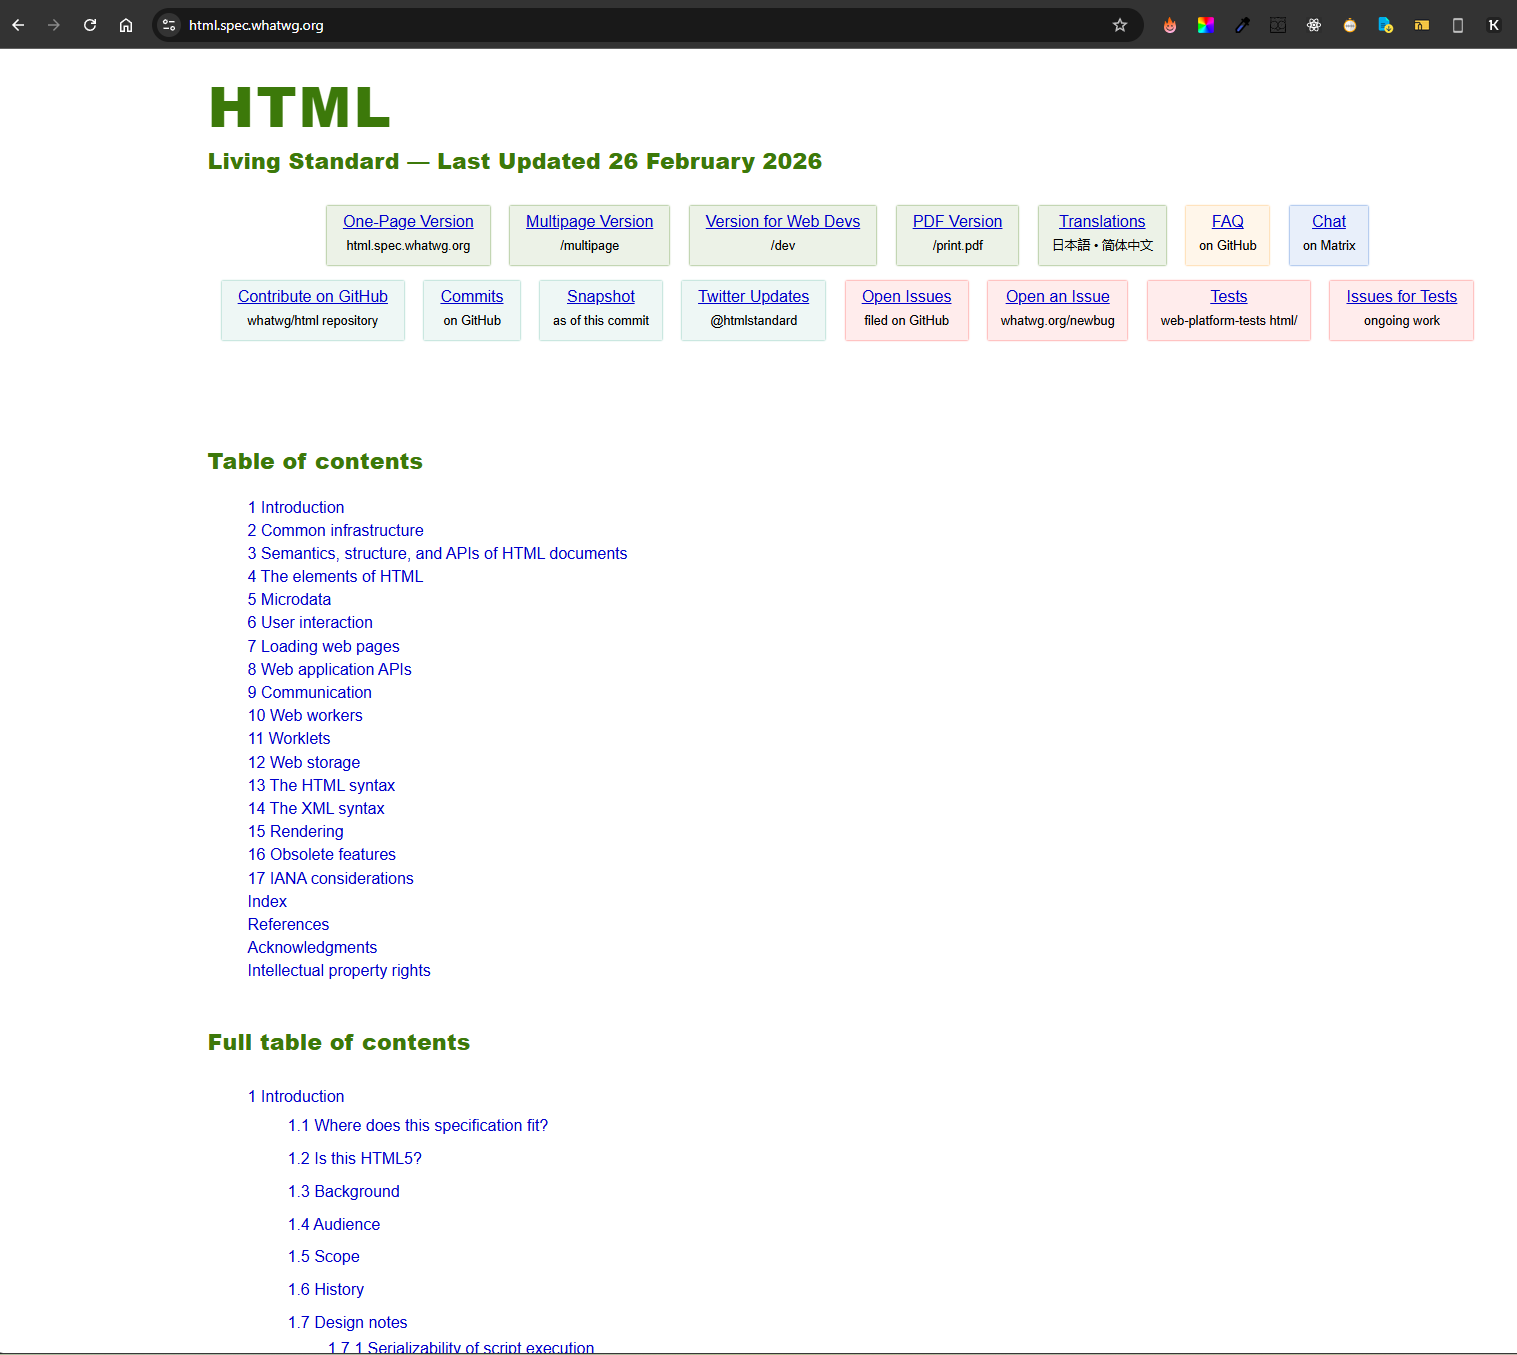Click the Open an Issue link
Image resolution: width=1517 pixels, height=1355 pixels.
(1058, 296)
